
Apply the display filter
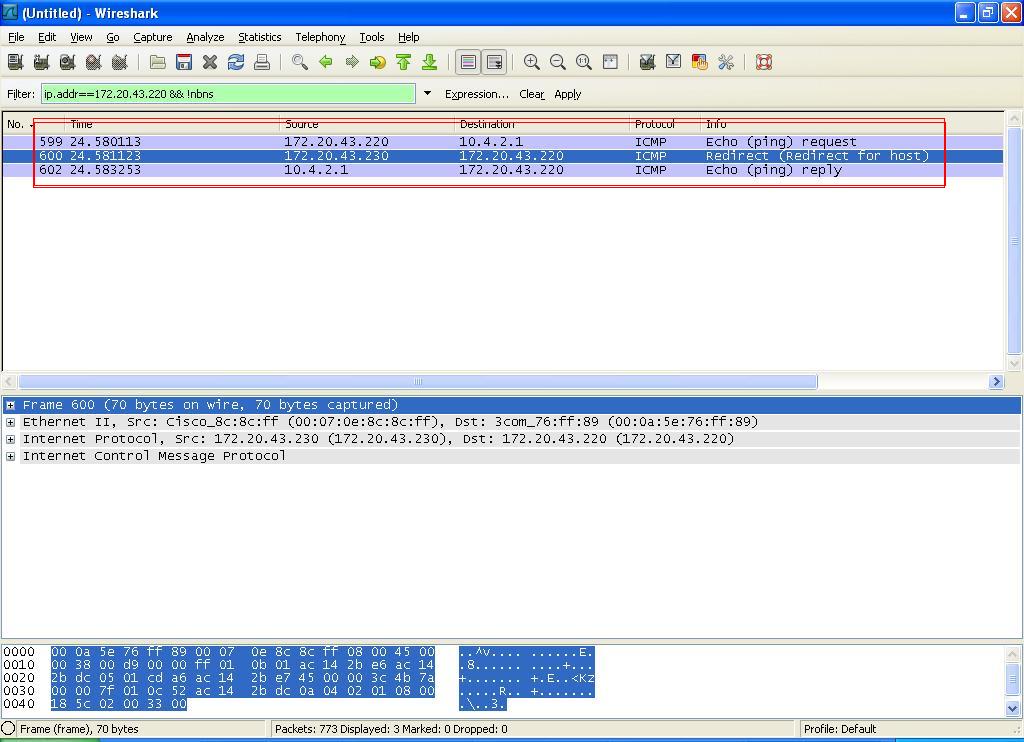click(x=568, y=94)
